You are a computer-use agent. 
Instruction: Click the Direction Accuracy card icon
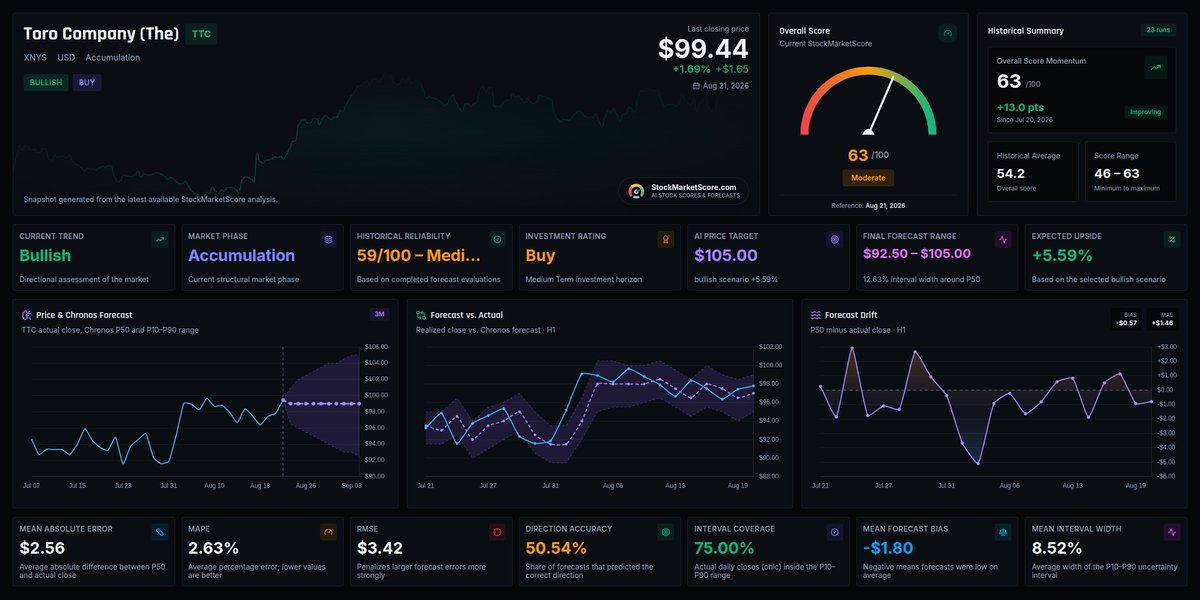point(666,532)
